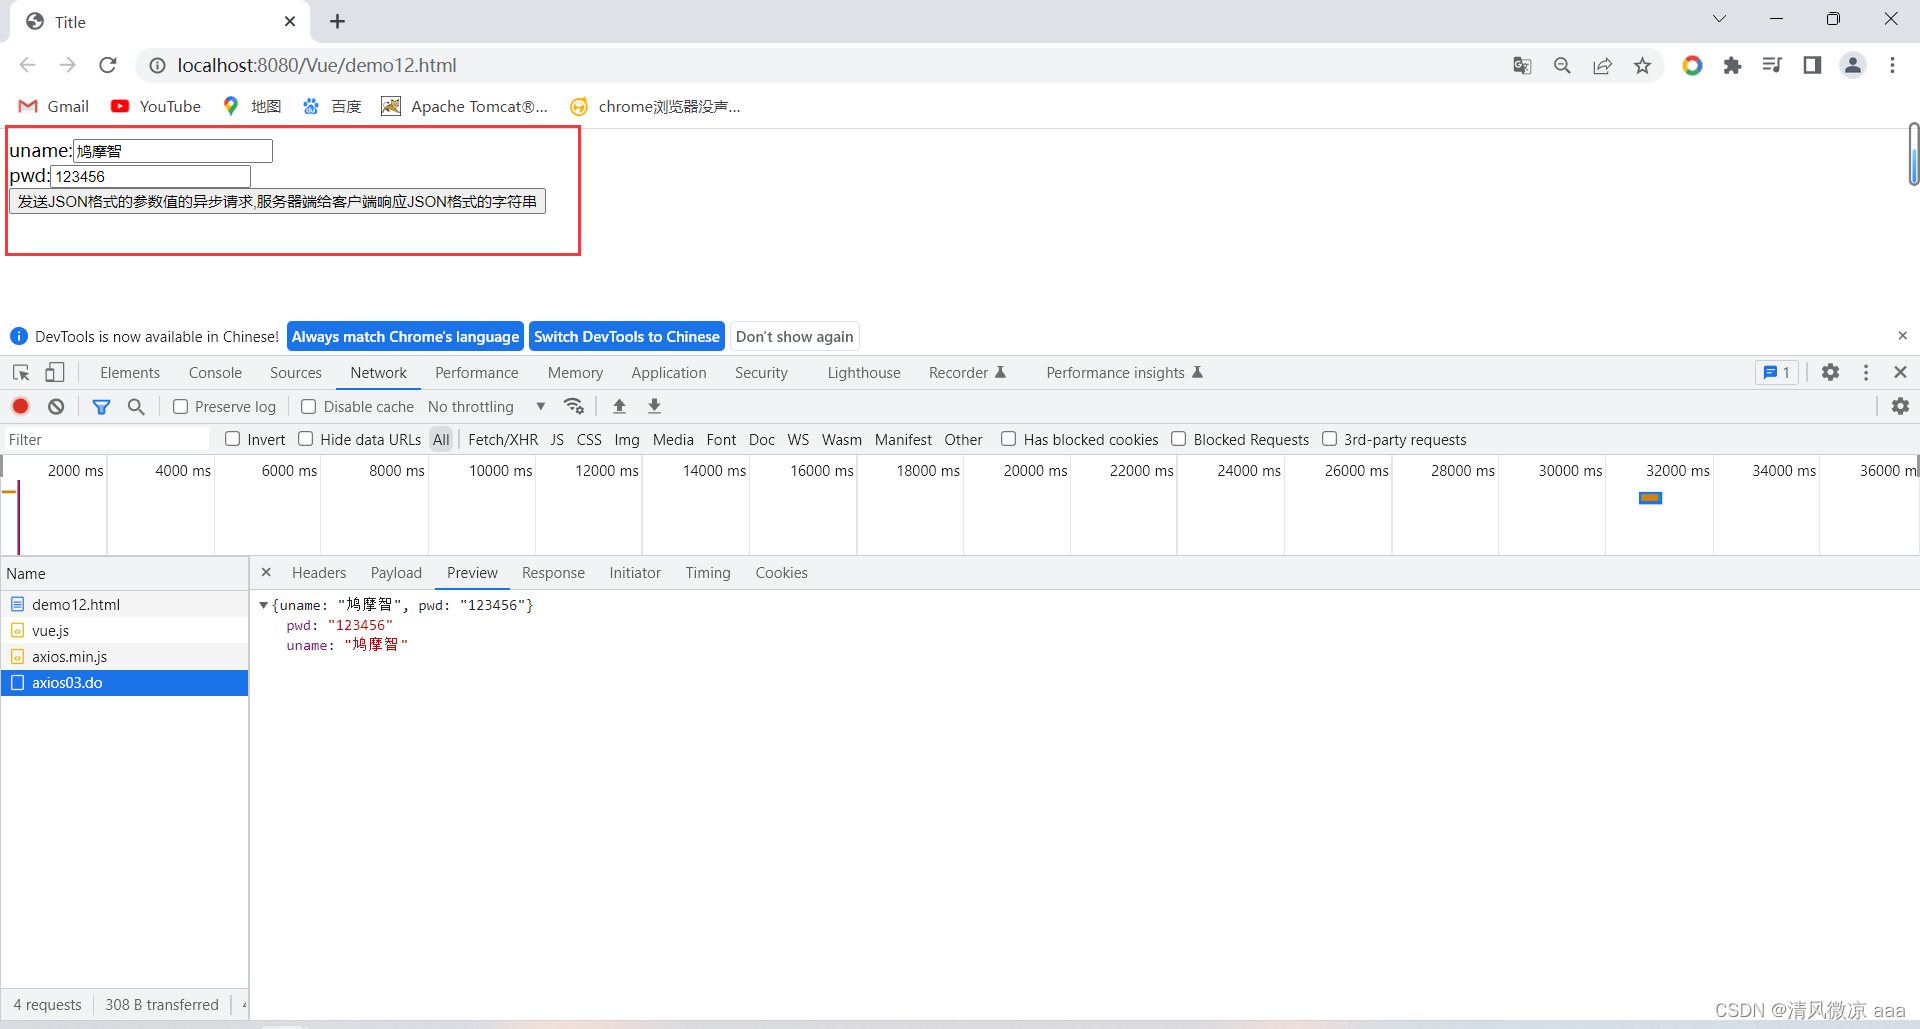1920x1029 pixels.
Task: Open tab search chevron in title bar
Action: click(1719, 19)
